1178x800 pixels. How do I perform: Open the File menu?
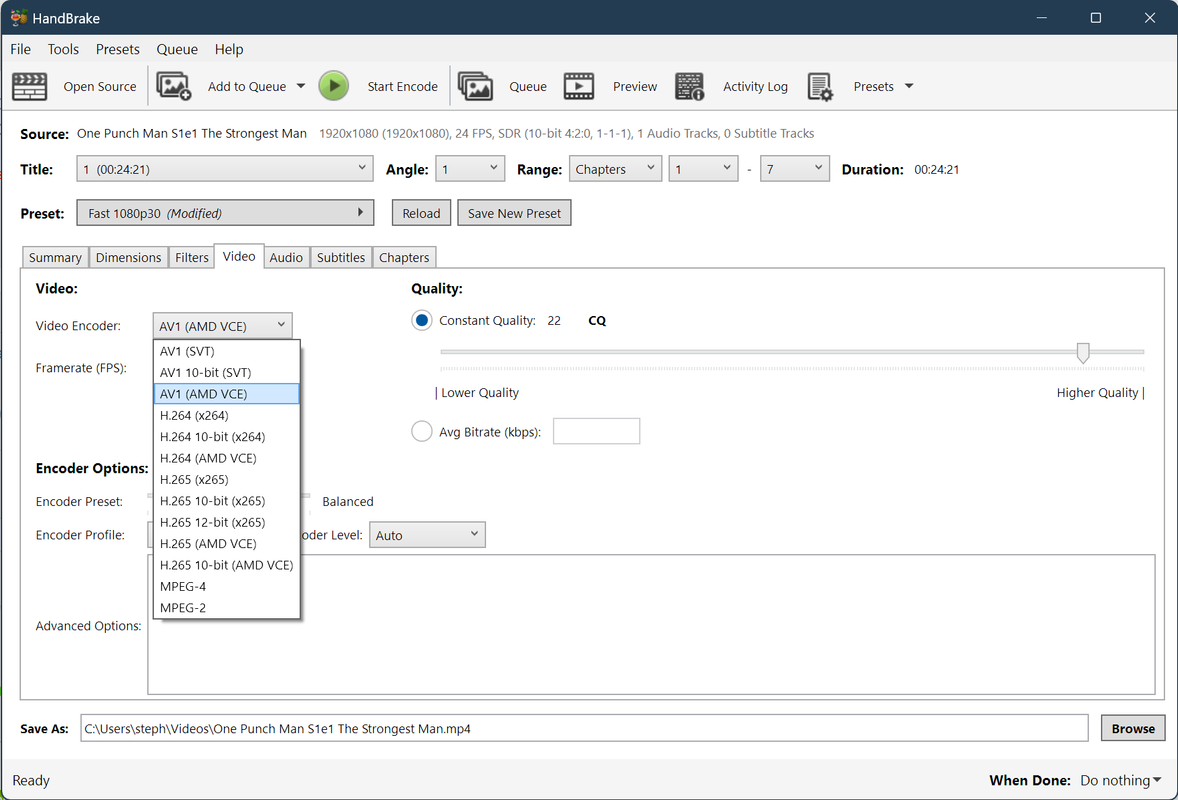point(20,49)
